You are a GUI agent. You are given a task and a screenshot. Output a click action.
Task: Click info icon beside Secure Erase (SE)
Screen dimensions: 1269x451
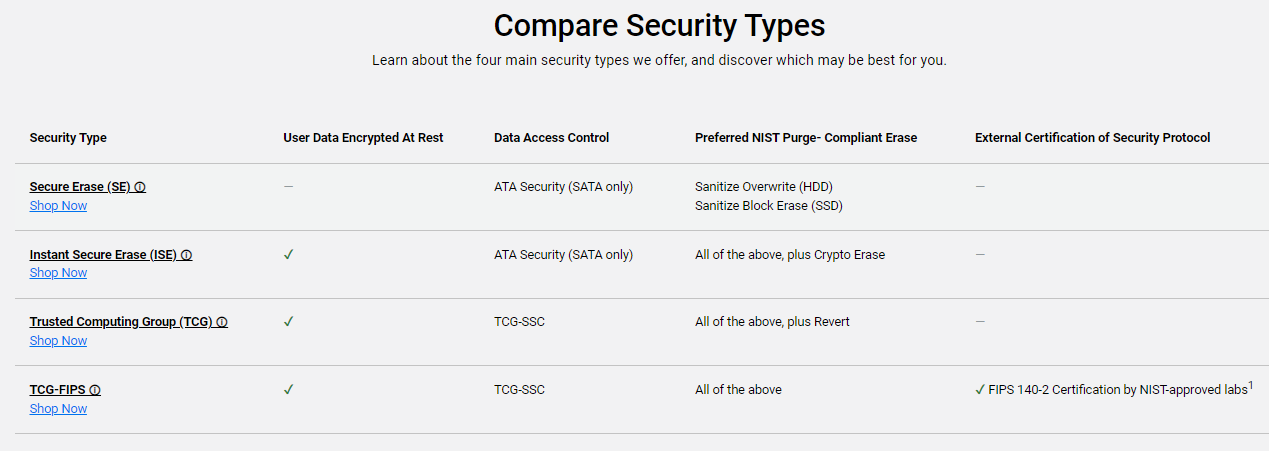coord(140,187)
